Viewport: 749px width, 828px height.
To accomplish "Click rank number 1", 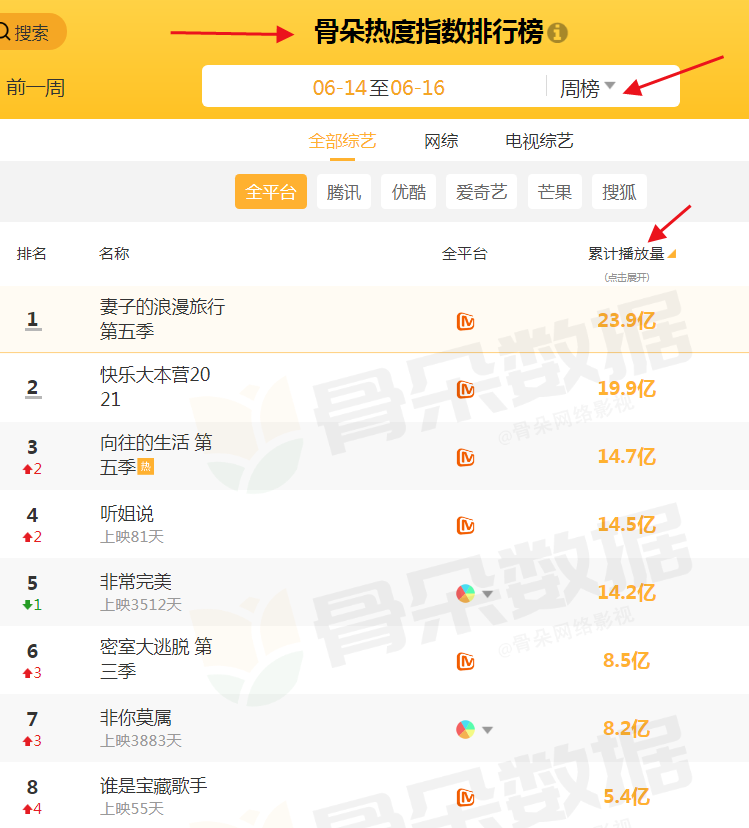I will (x=33, y=319).
